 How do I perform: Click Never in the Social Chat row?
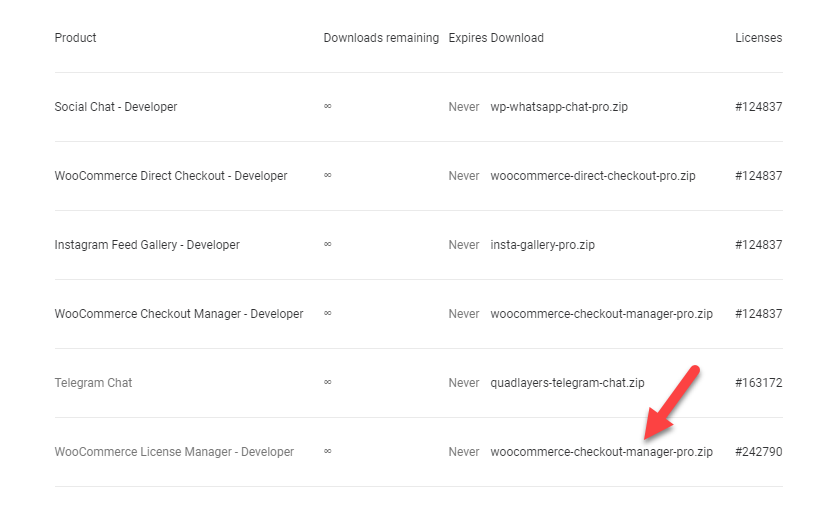tap(464, 107)
